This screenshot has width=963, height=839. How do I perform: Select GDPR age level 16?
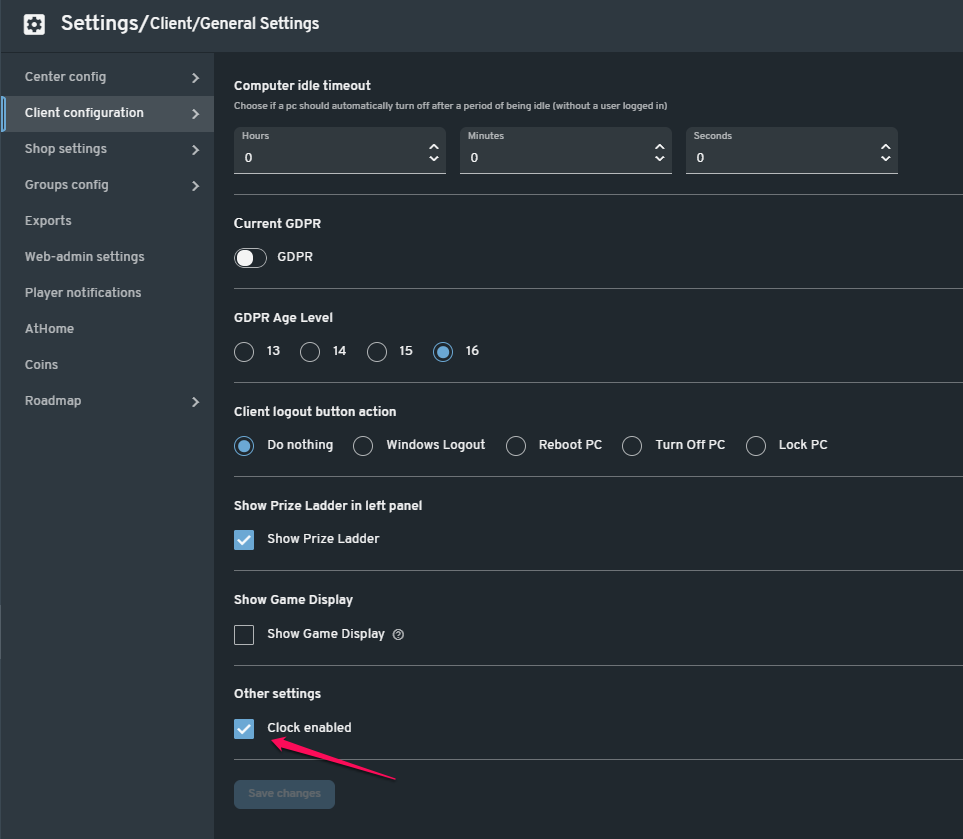pos(443,352)
